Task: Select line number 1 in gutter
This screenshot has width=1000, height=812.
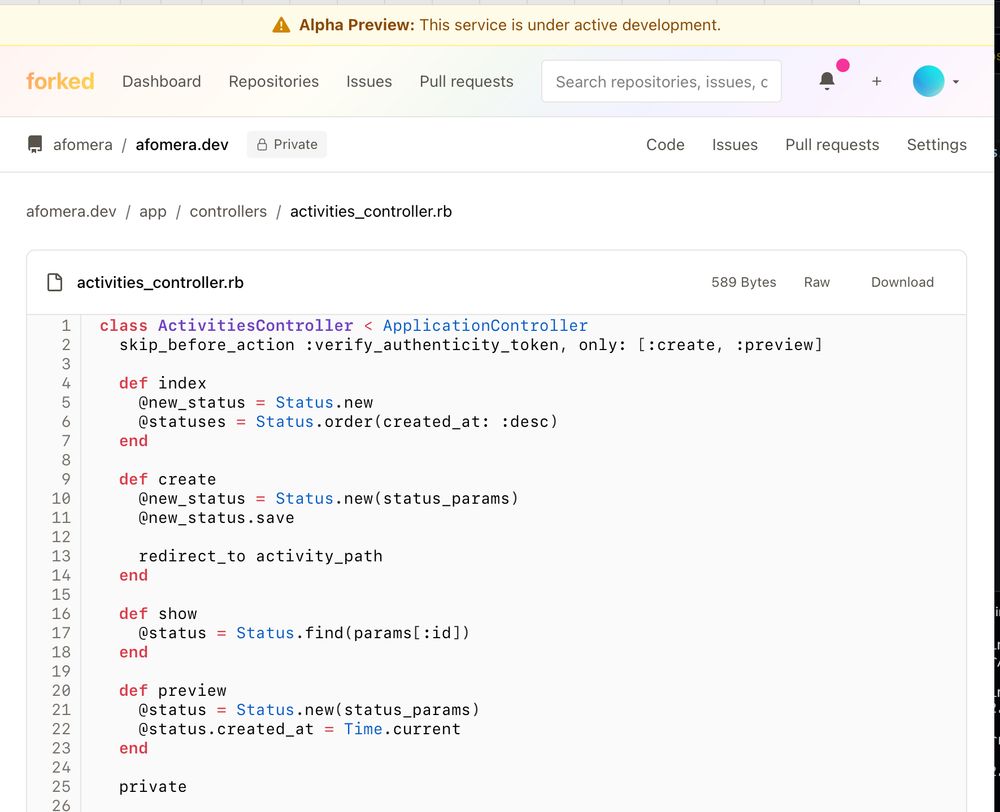Action: 66,325
